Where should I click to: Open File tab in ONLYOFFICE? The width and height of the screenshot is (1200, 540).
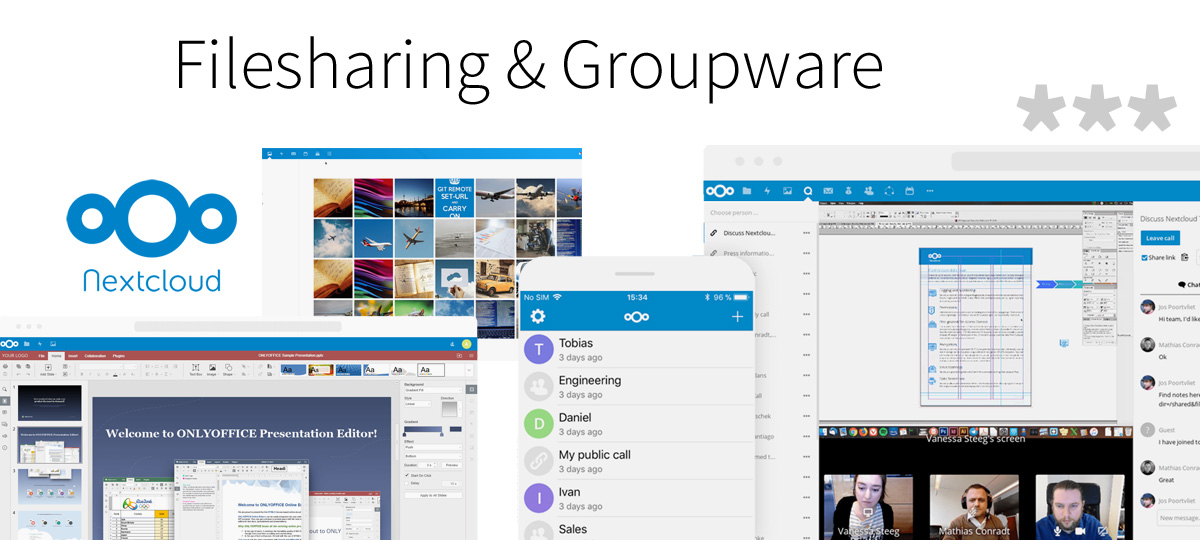pyautogui.click(x=41, y=356)
